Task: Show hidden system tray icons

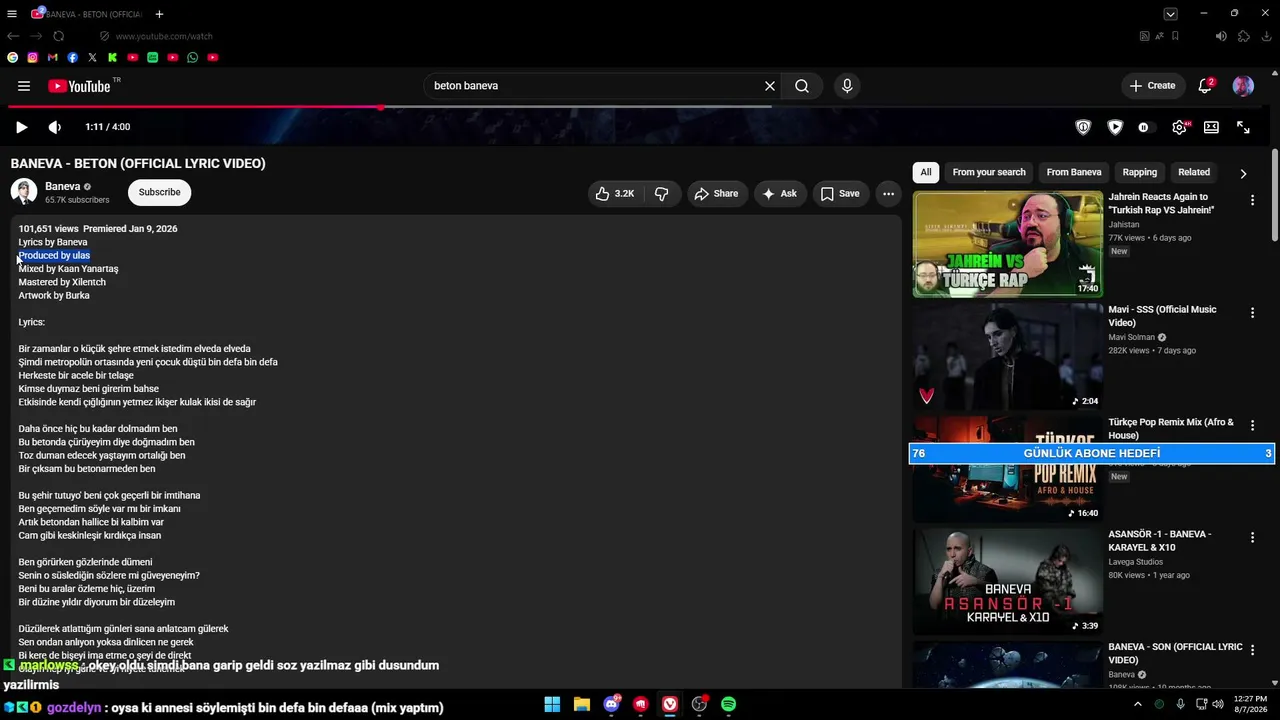Action: pyautogui.click(x=1137, y=705)
